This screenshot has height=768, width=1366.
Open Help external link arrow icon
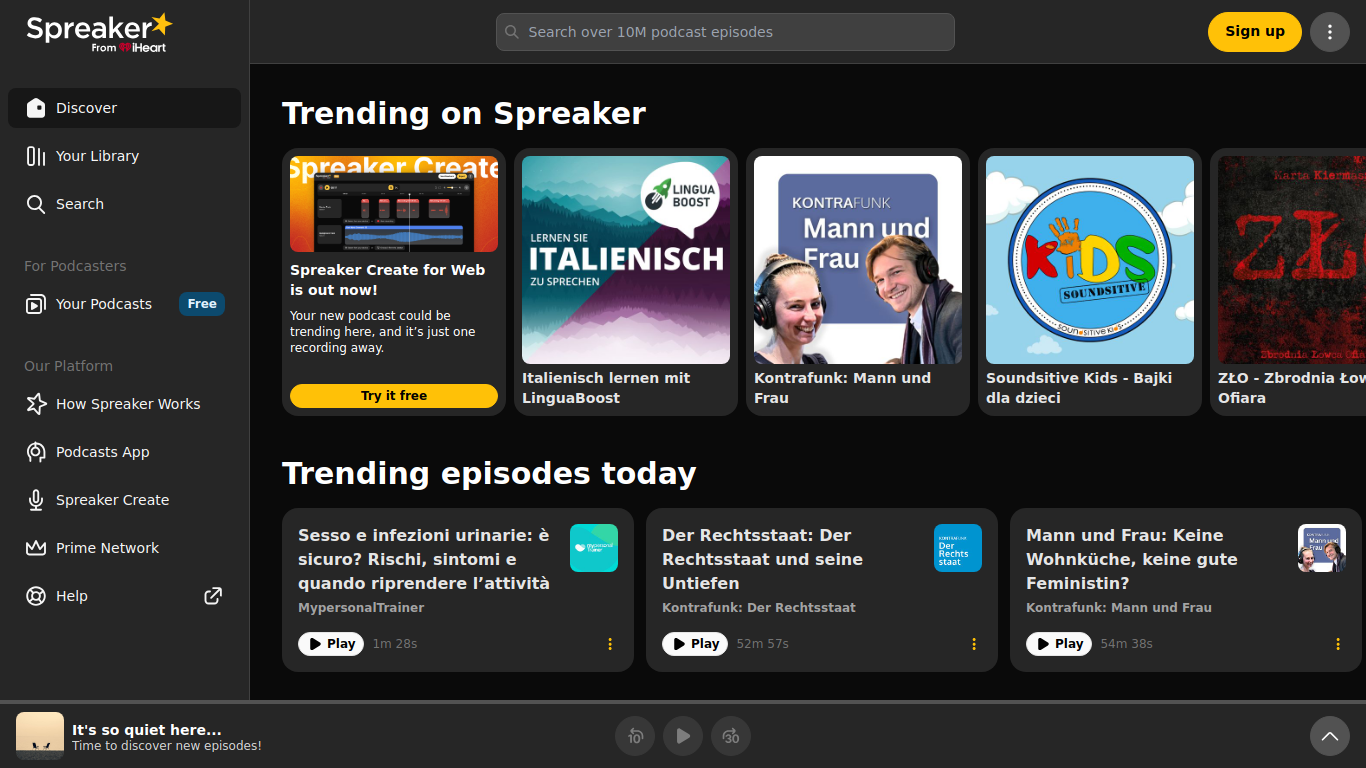[x=213, y=596]
